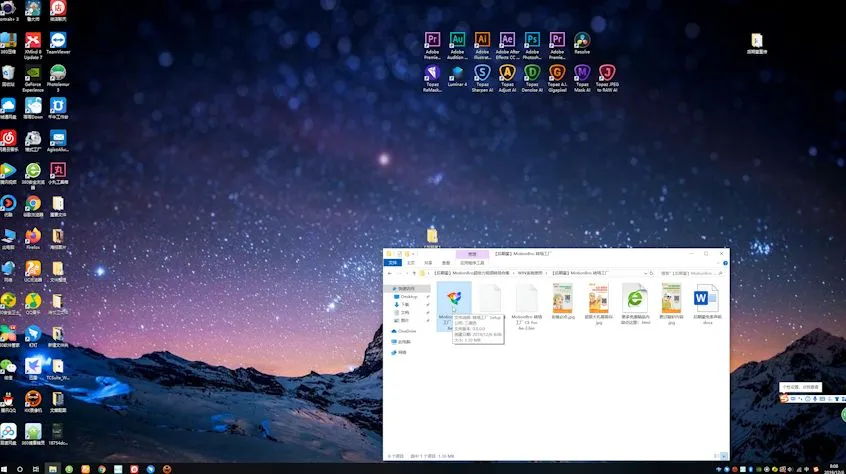Viewport: 846px width, 474px height.
Task: Open Google Chrome desktop shortcut
Action: click(x=33, y=206)
